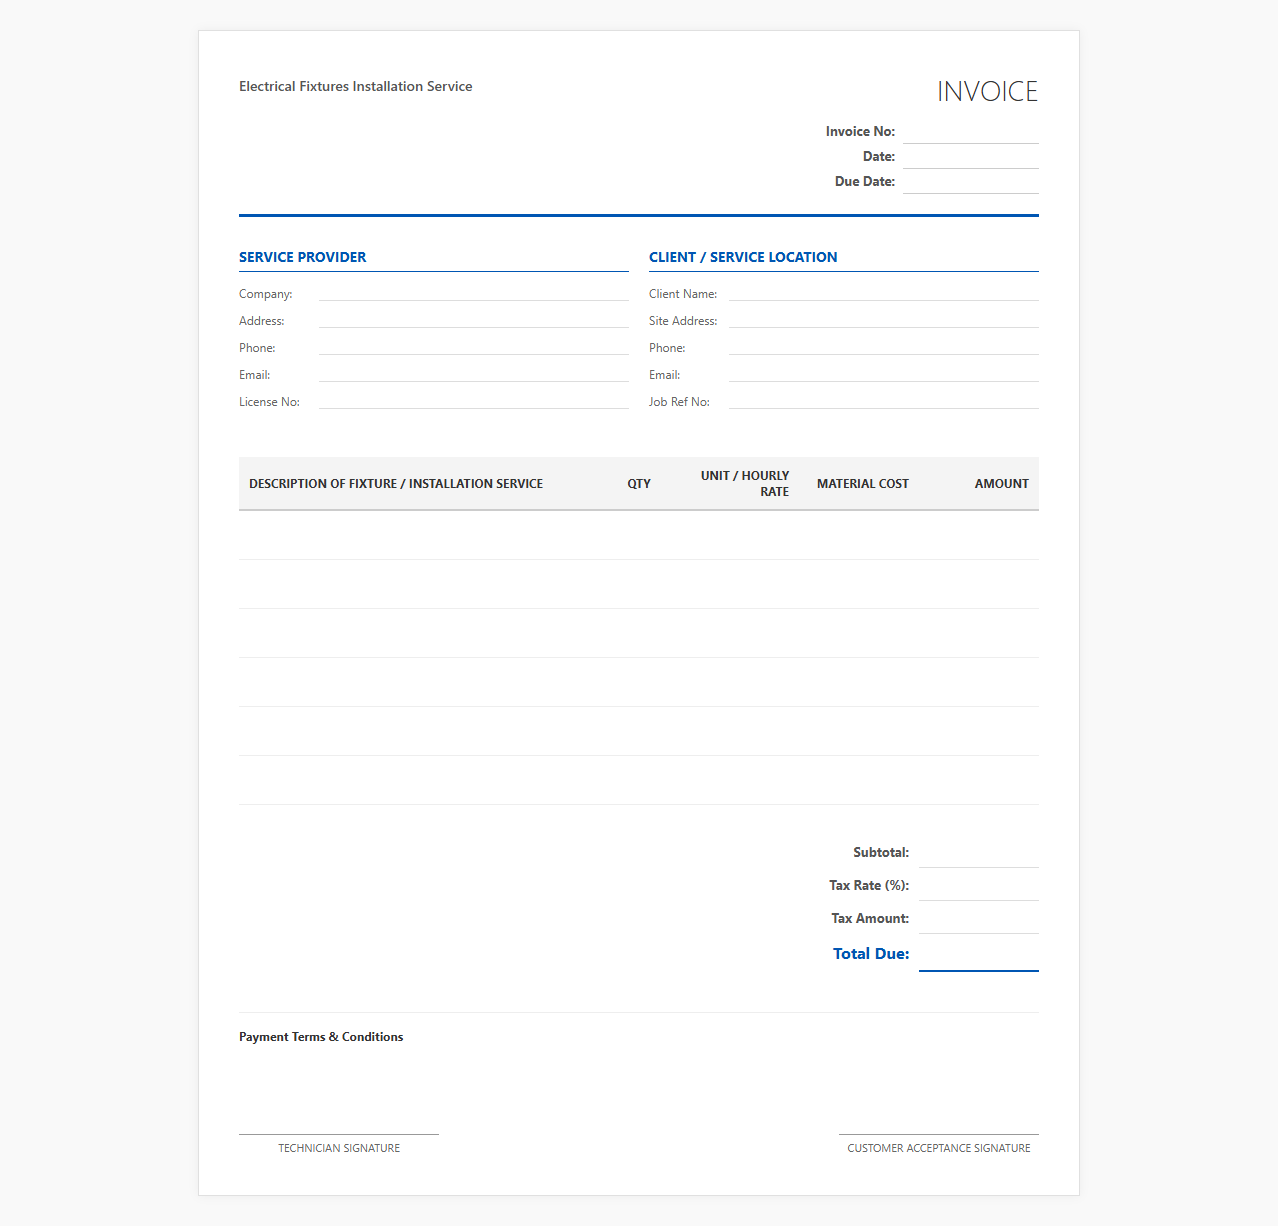Click the Client Name field
This screenshot has height=1226, width=1278.
point(883,294)
